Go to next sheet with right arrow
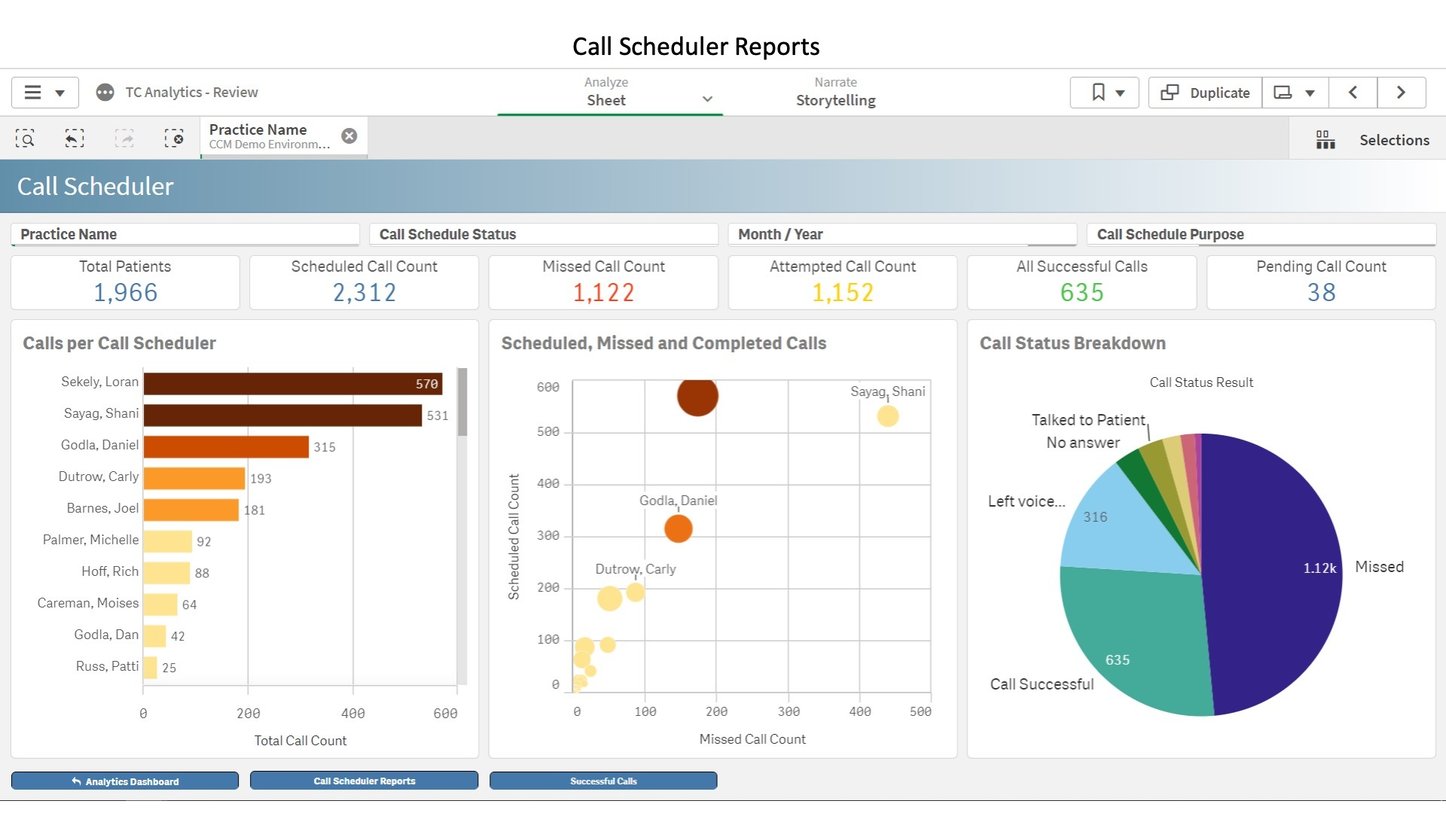Image resolution: width=1446 pixels, height=813 pixels. (1402, 92)
